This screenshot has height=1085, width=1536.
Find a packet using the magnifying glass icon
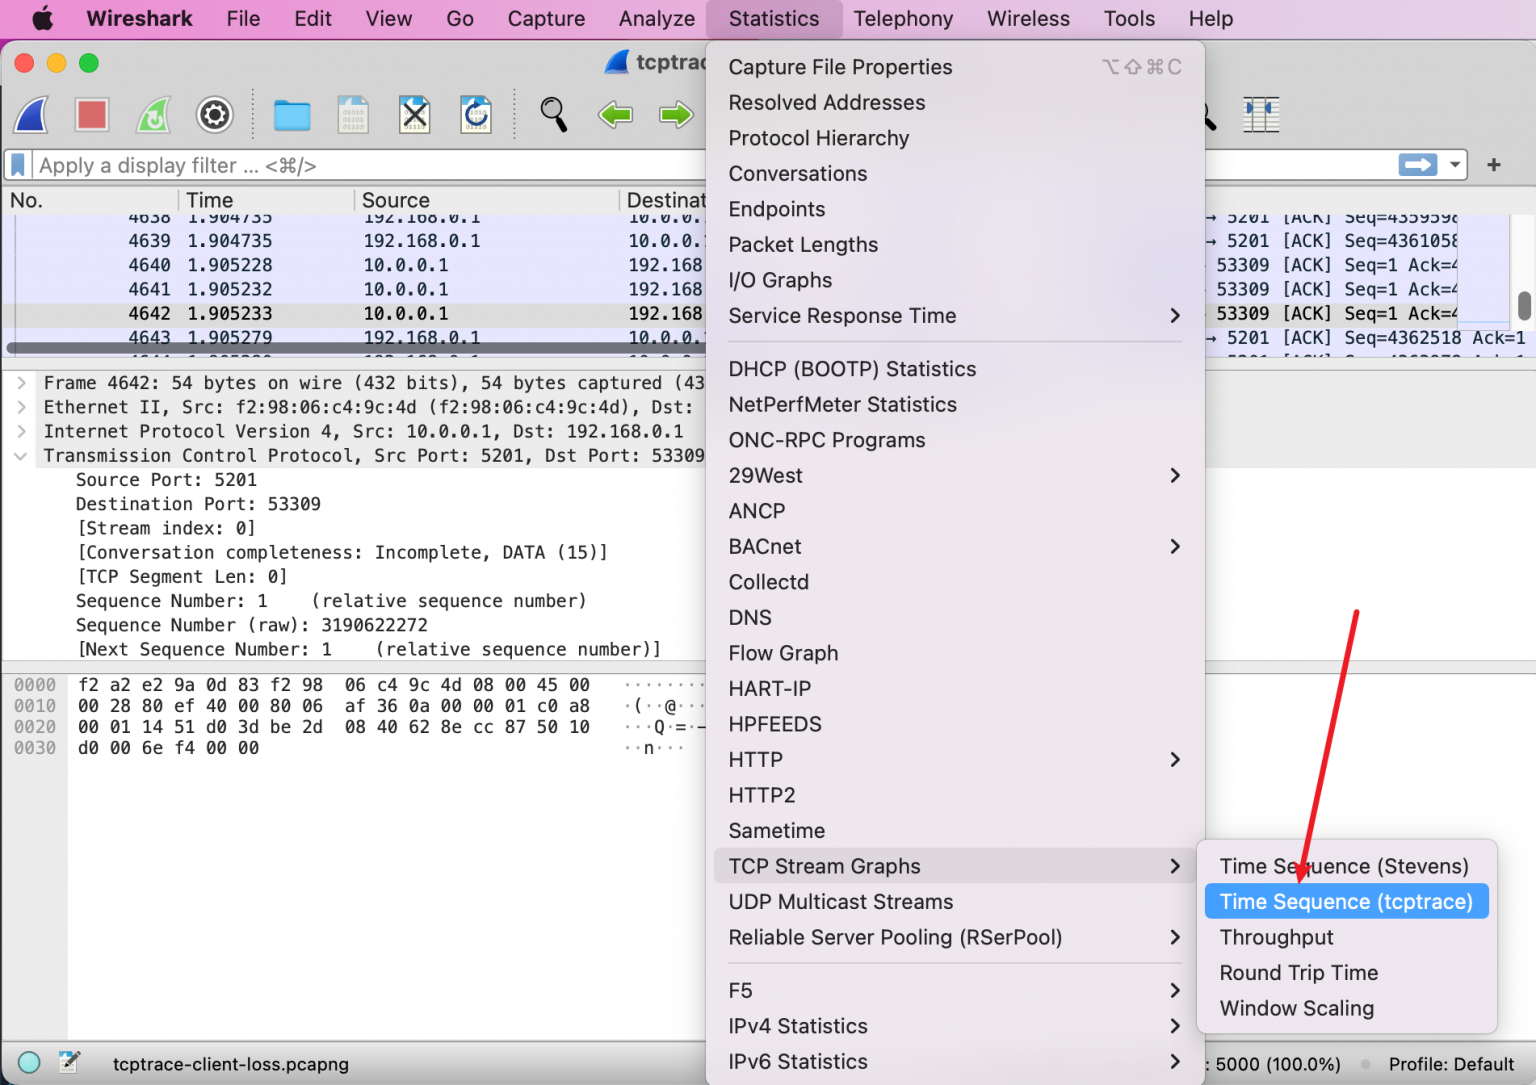(x=554, y=115)
